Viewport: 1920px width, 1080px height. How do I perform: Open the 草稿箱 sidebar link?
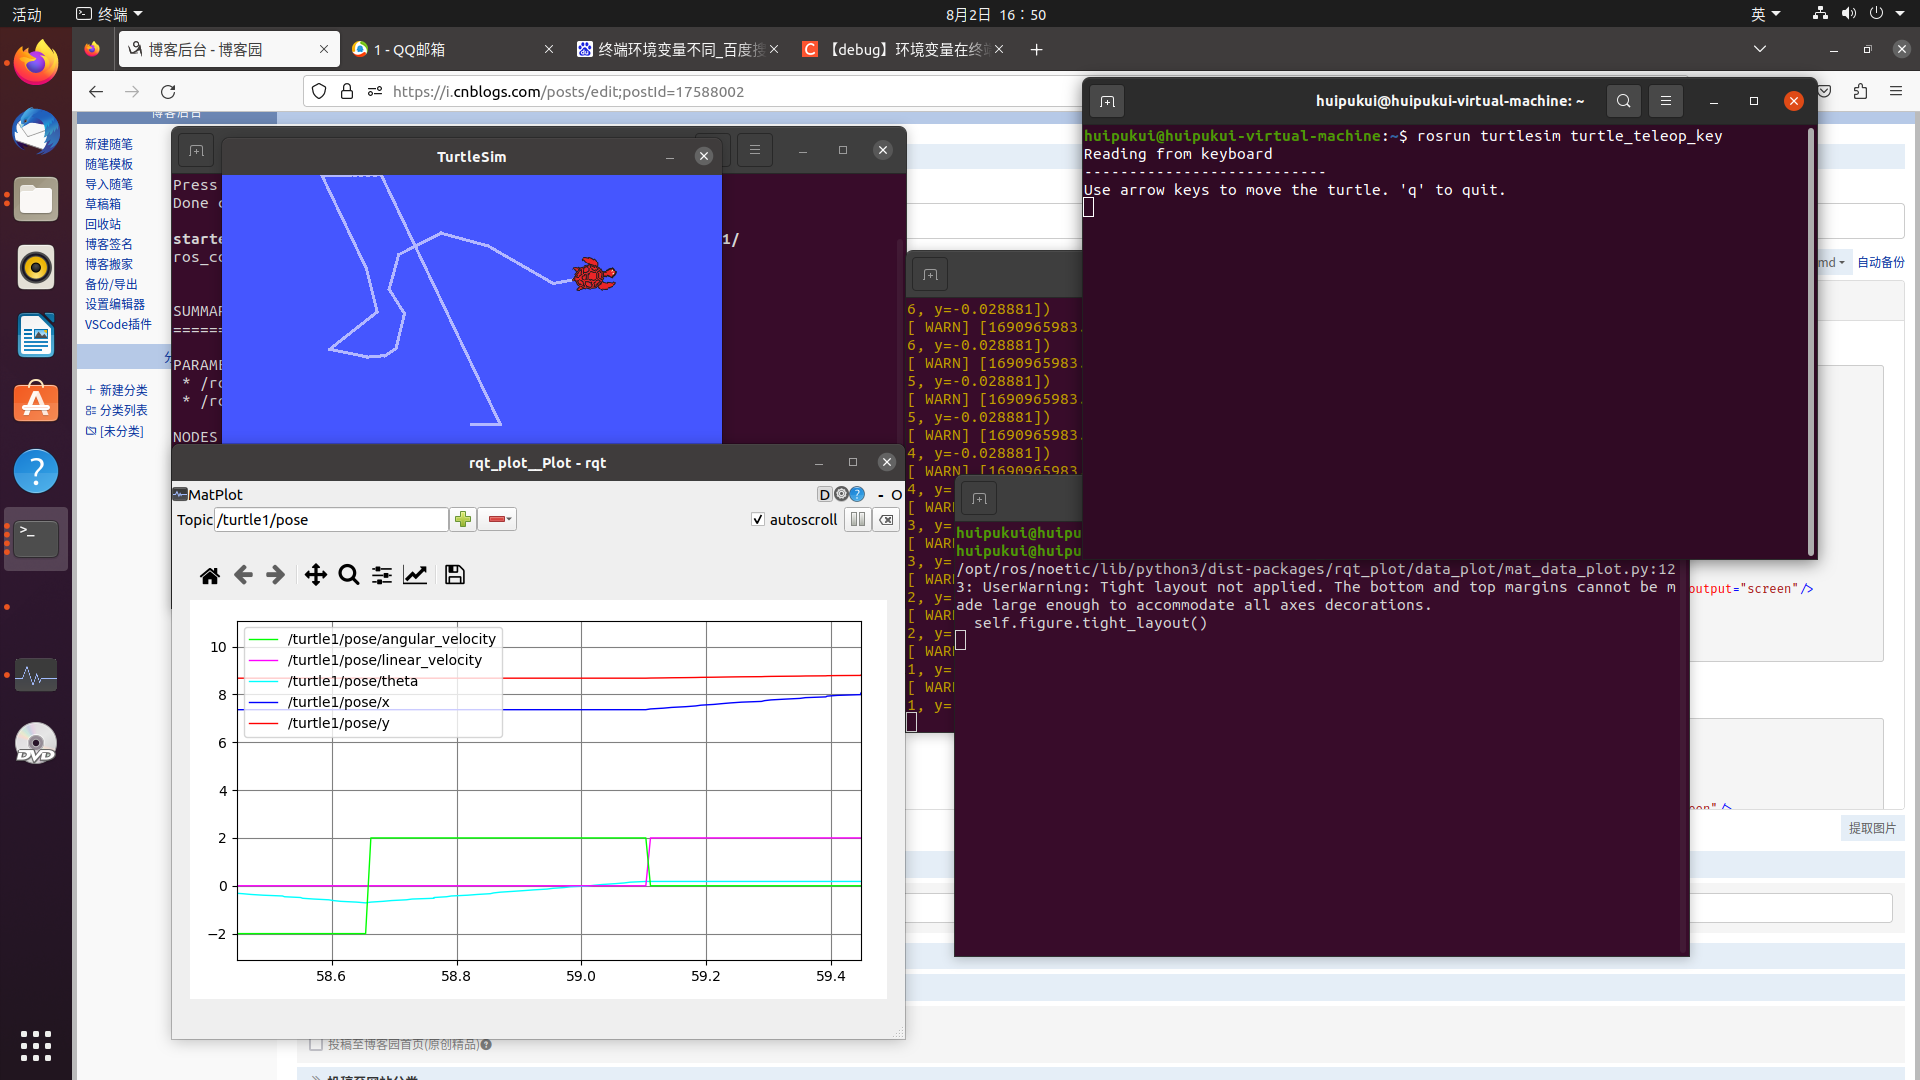pos(102,204)
